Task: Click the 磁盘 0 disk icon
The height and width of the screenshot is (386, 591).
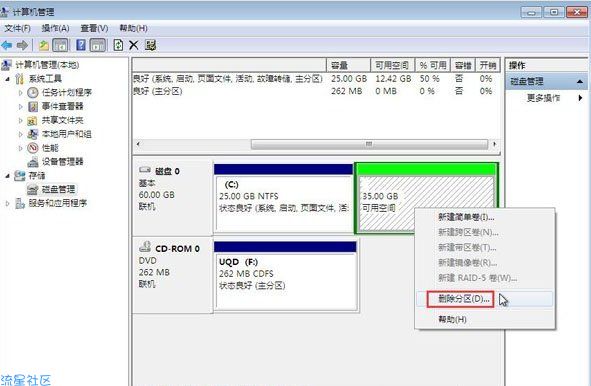Action: tap(145, 170)
